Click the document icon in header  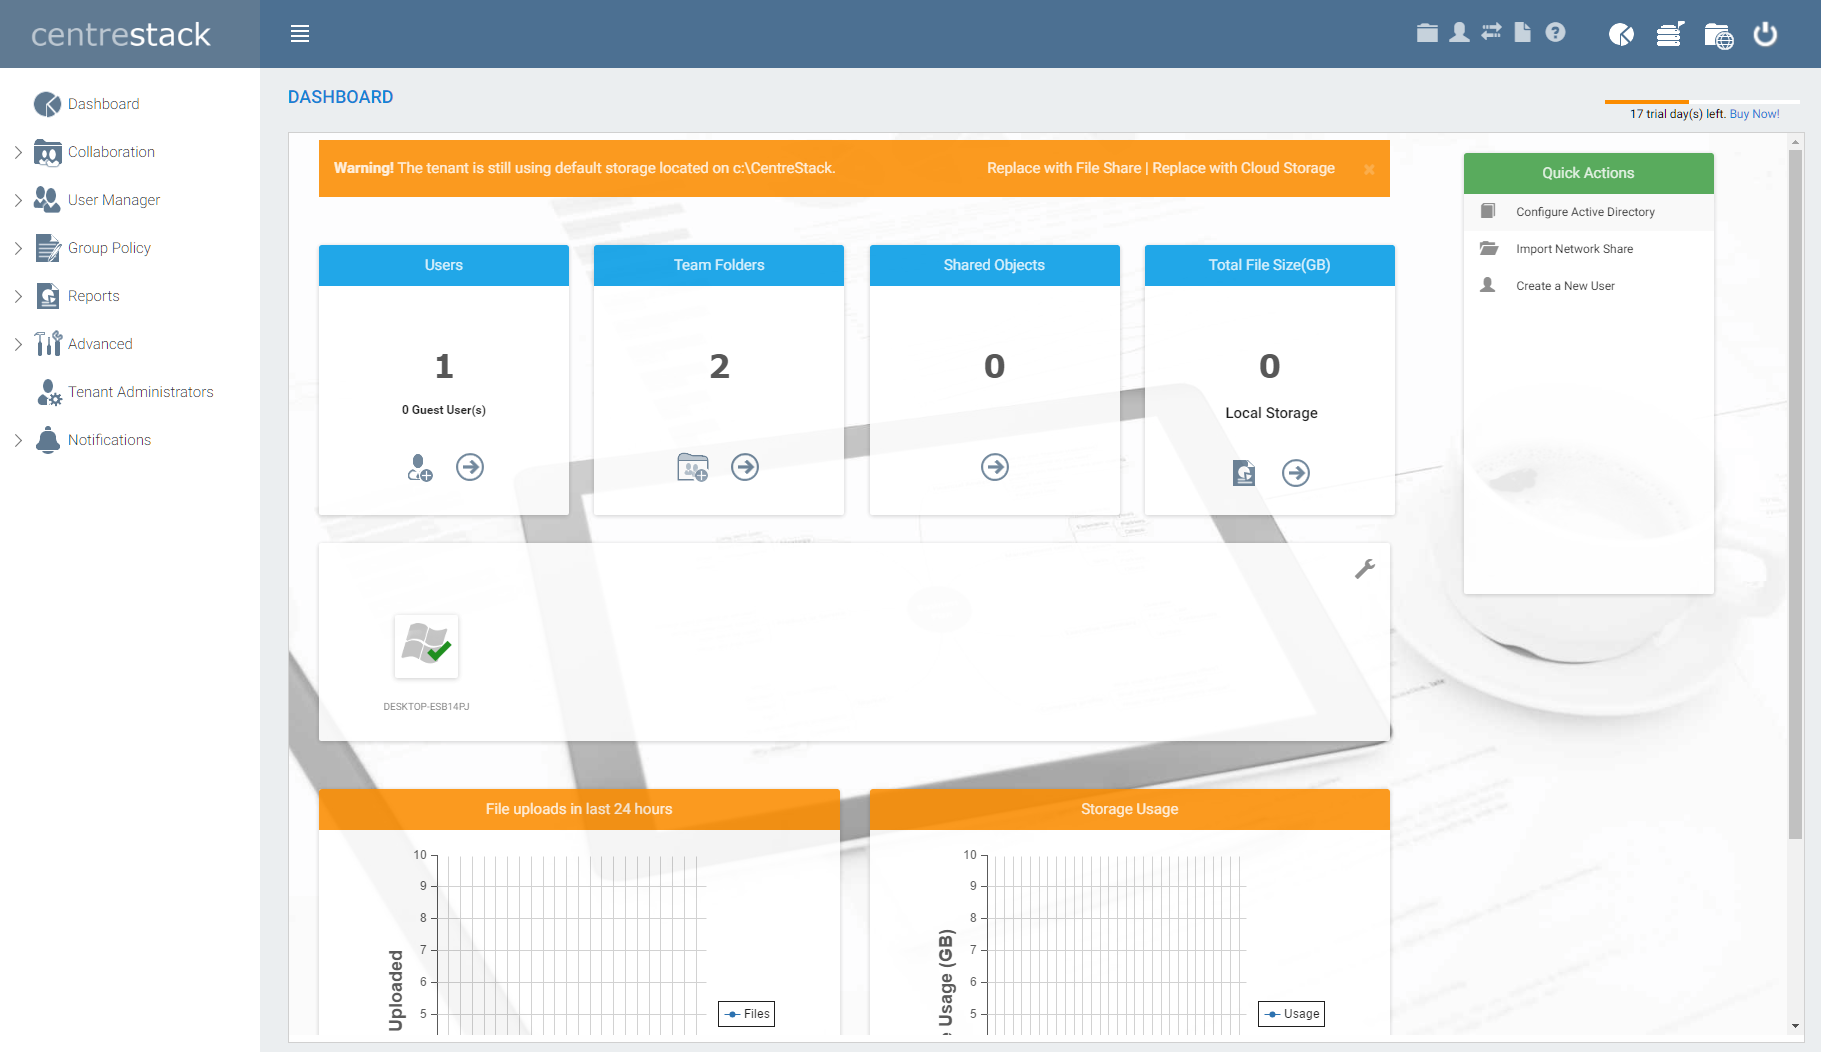tap(1522, 33)
